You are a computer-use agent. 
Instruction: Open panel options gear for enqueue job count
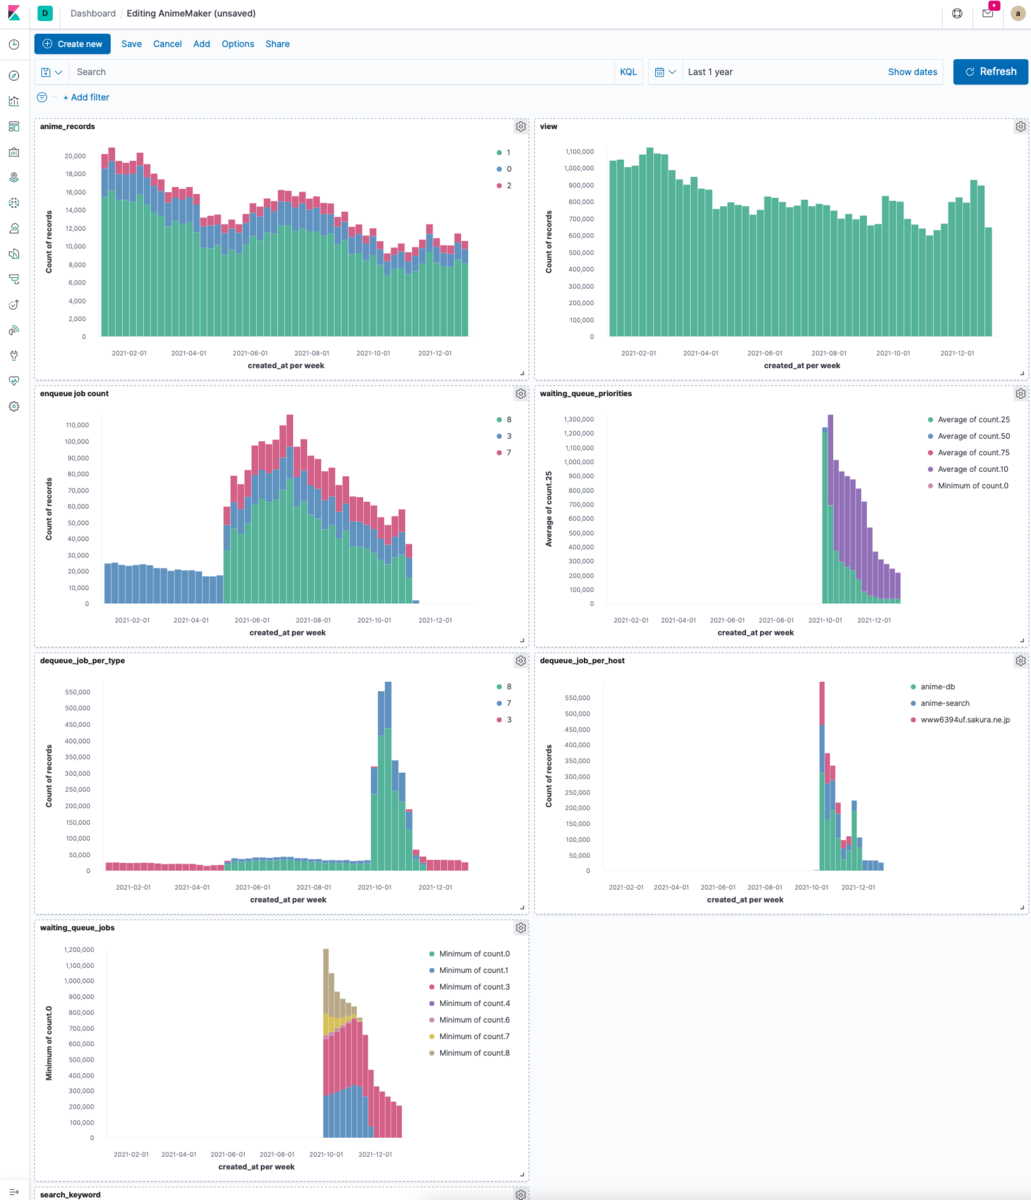click(x=520, y=393)
